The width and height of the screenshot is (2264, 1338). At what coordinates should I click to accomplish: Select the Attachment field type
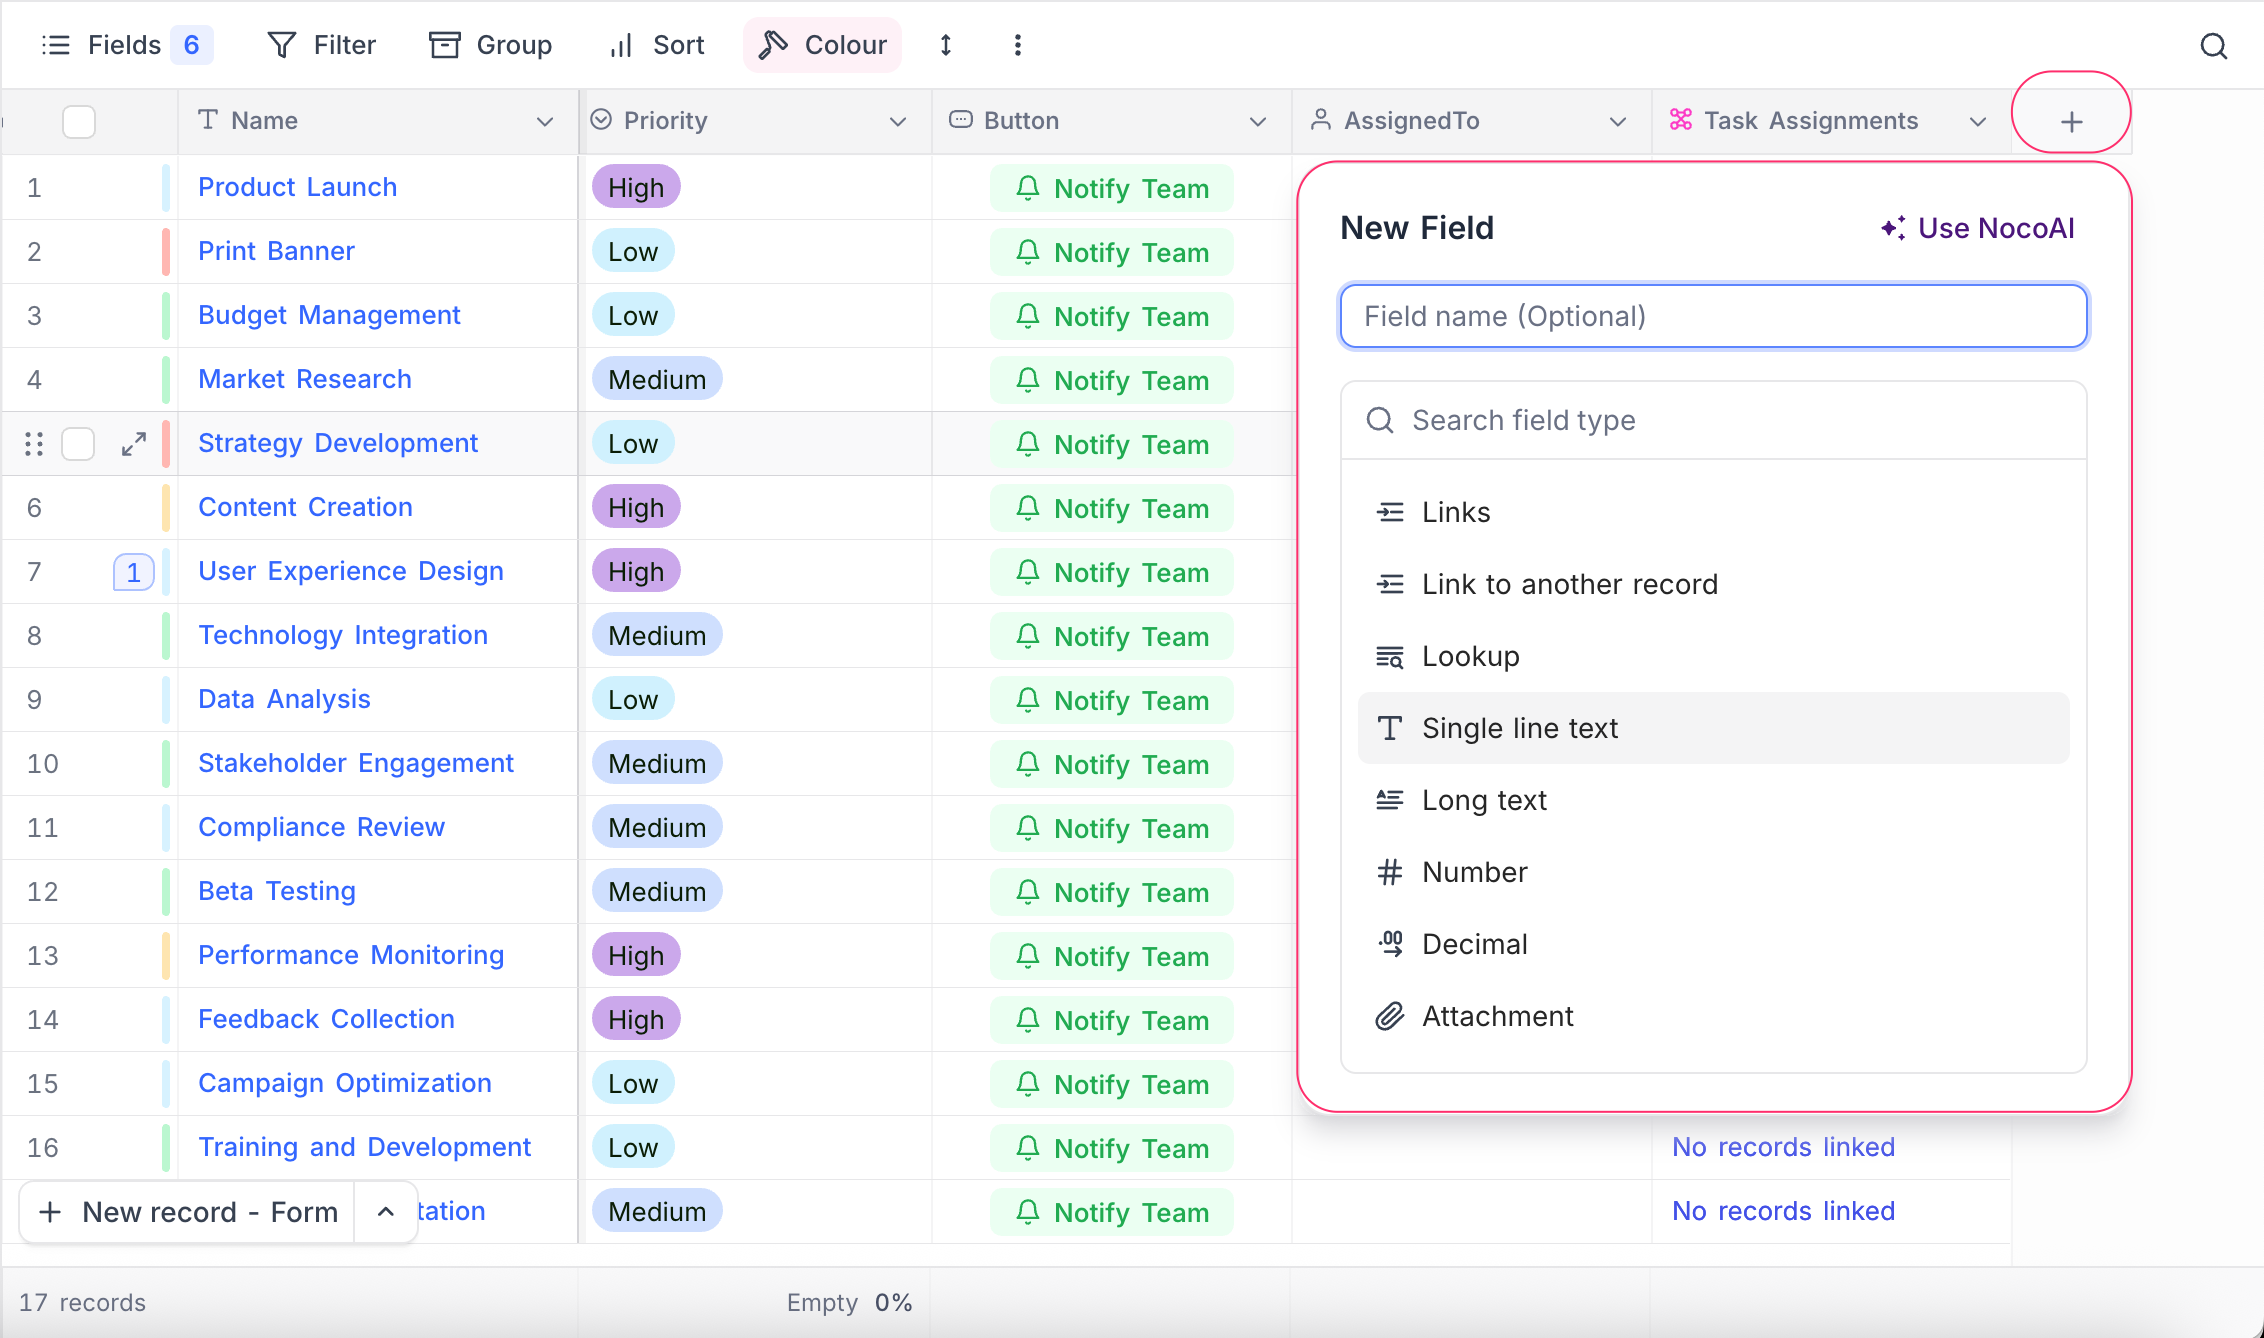click(1497, 1015)
